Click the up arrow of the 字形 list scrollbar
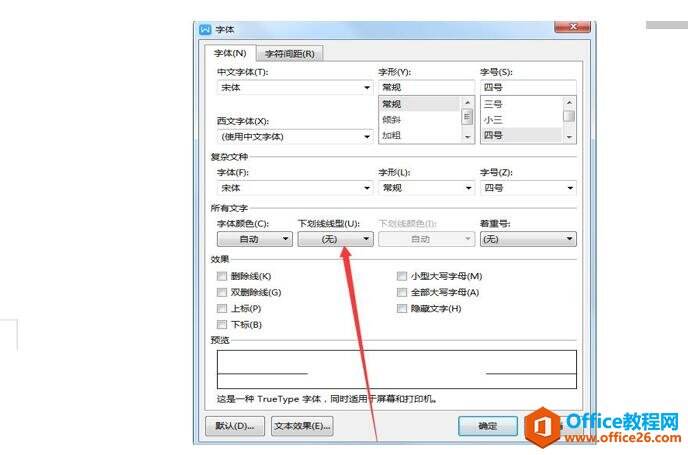The width and height of the screenshot is (688, 455). (467, 102)
